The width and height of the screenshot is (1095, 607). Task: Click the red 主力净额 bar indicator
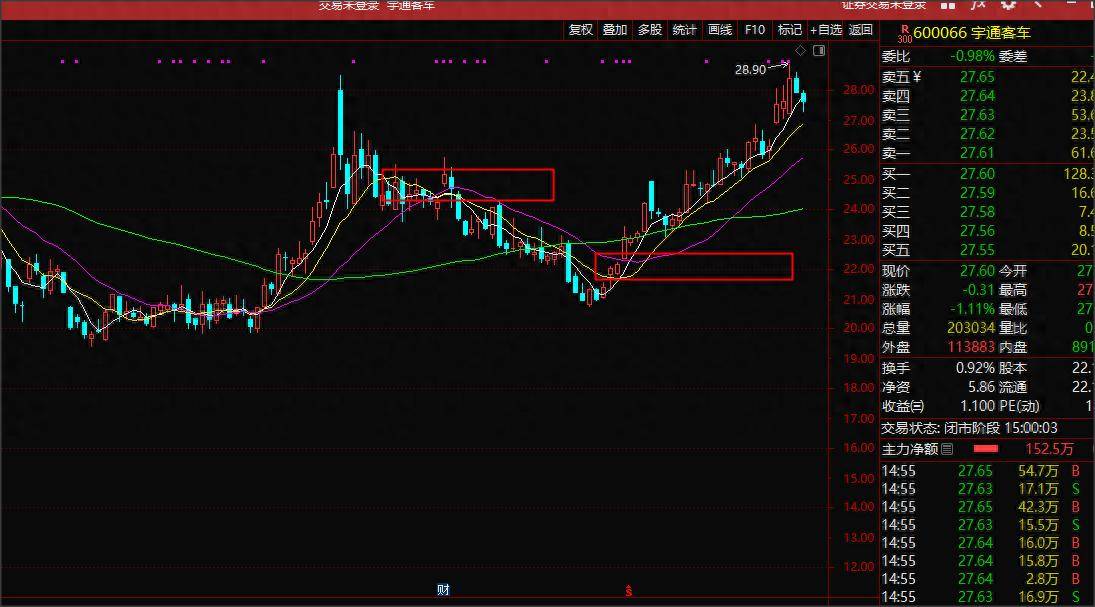(x=985, y=449)
